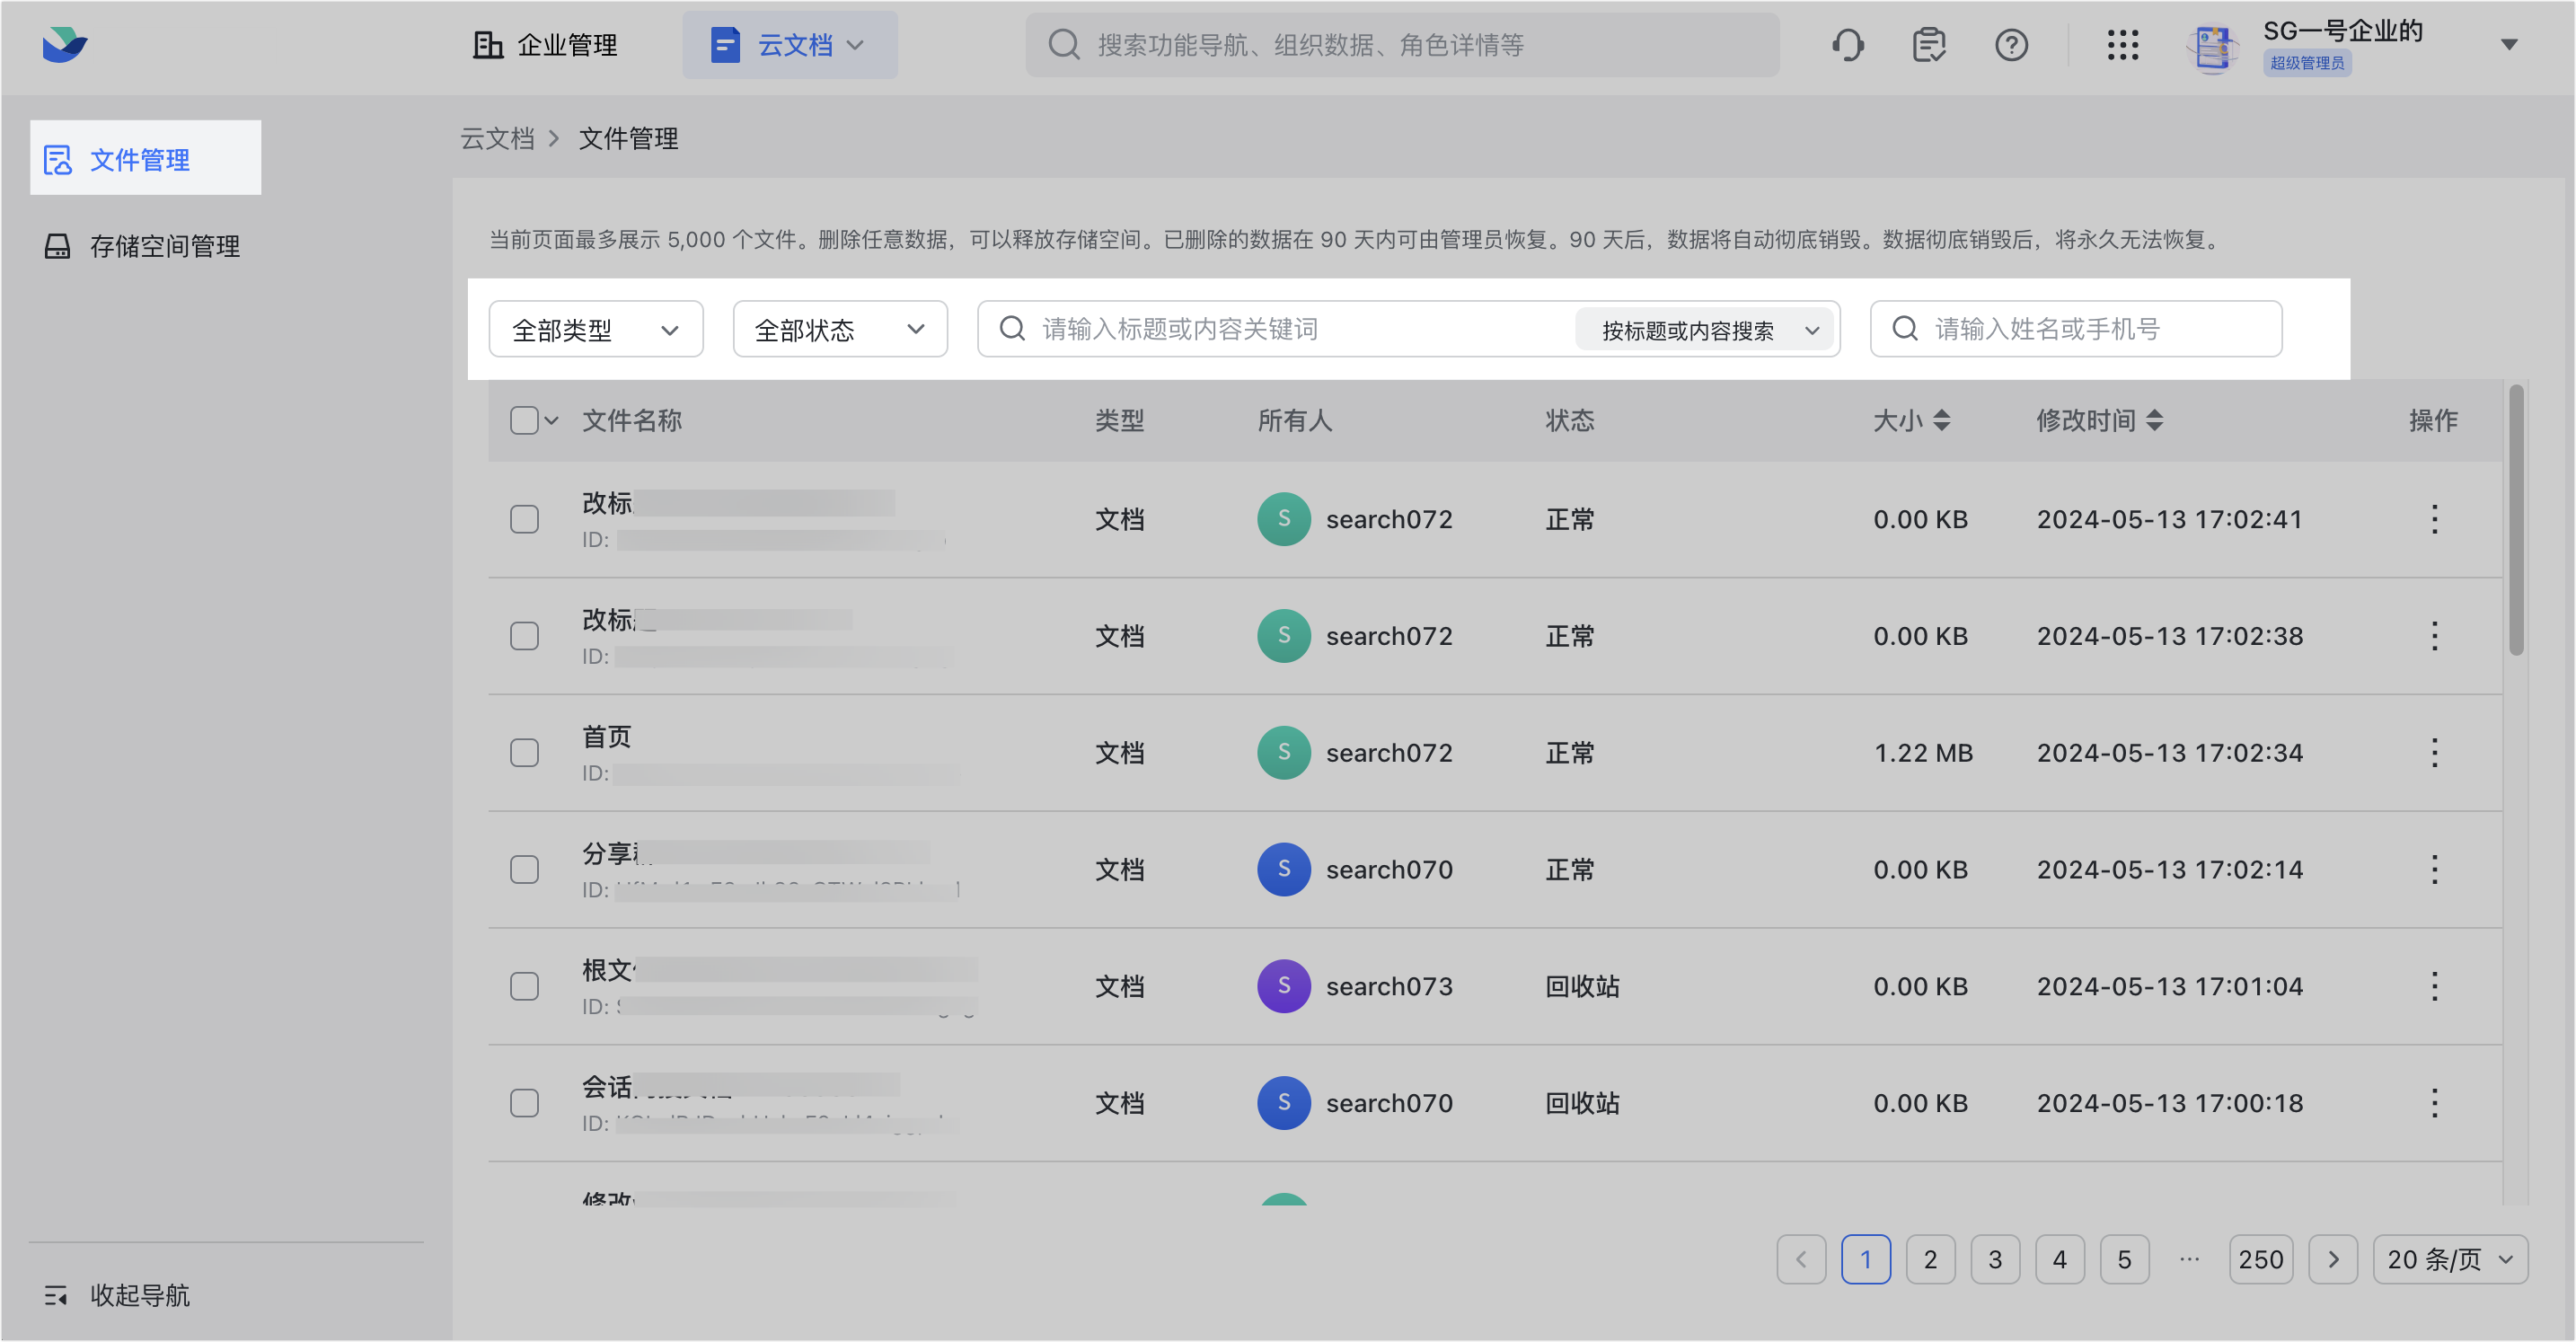Viewport: 2576px width, 1342px height.
Task: Focus the name or phone number field
Action: coord(2076,329)
